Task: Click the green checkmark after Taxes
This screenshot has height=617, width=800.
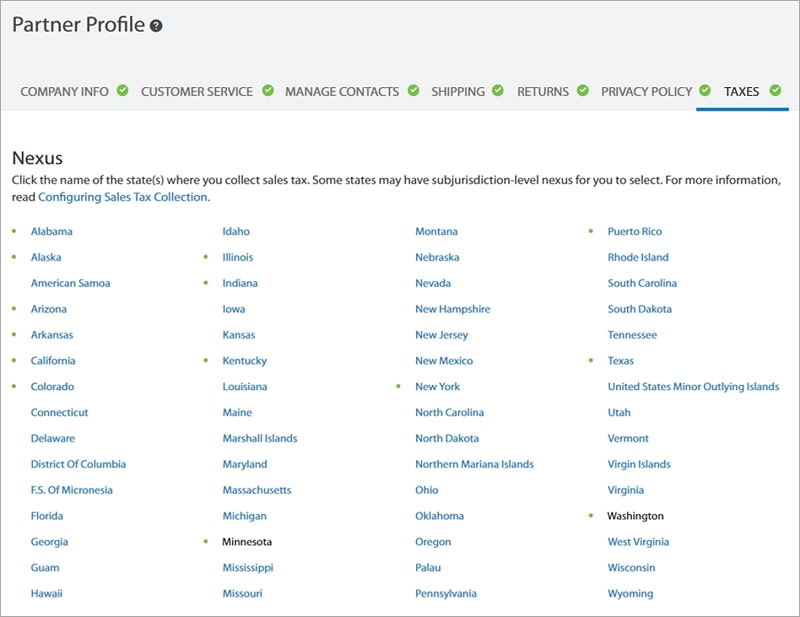Action: point(775,91)
